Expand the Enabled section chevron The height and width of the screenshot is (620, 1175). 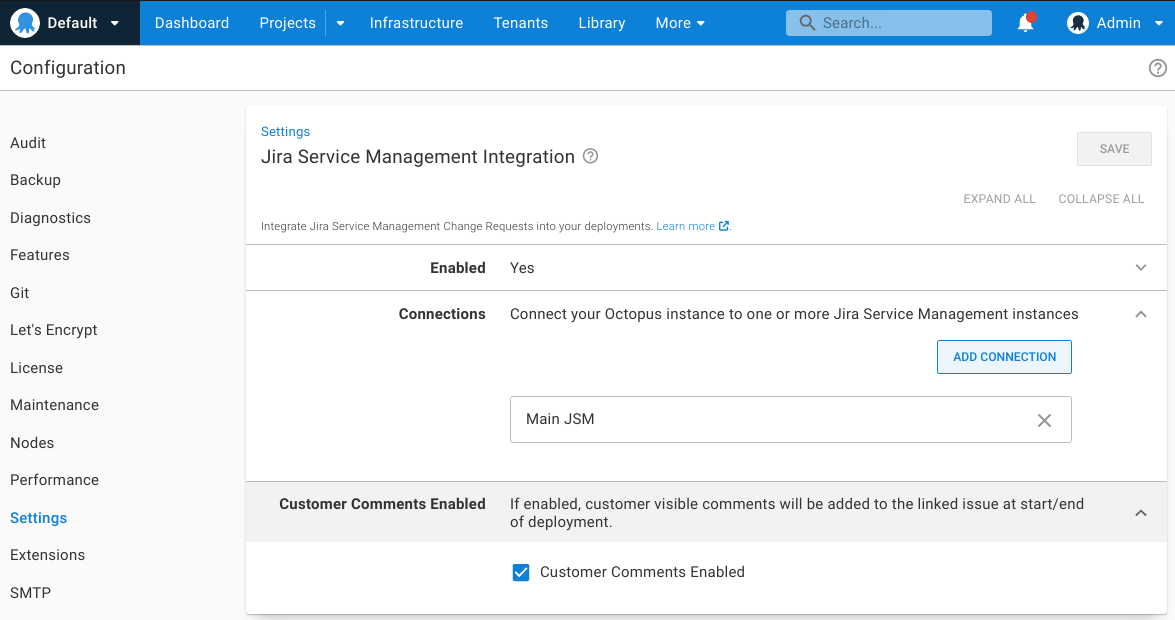pyautogui.click(x=1141, y=267)
